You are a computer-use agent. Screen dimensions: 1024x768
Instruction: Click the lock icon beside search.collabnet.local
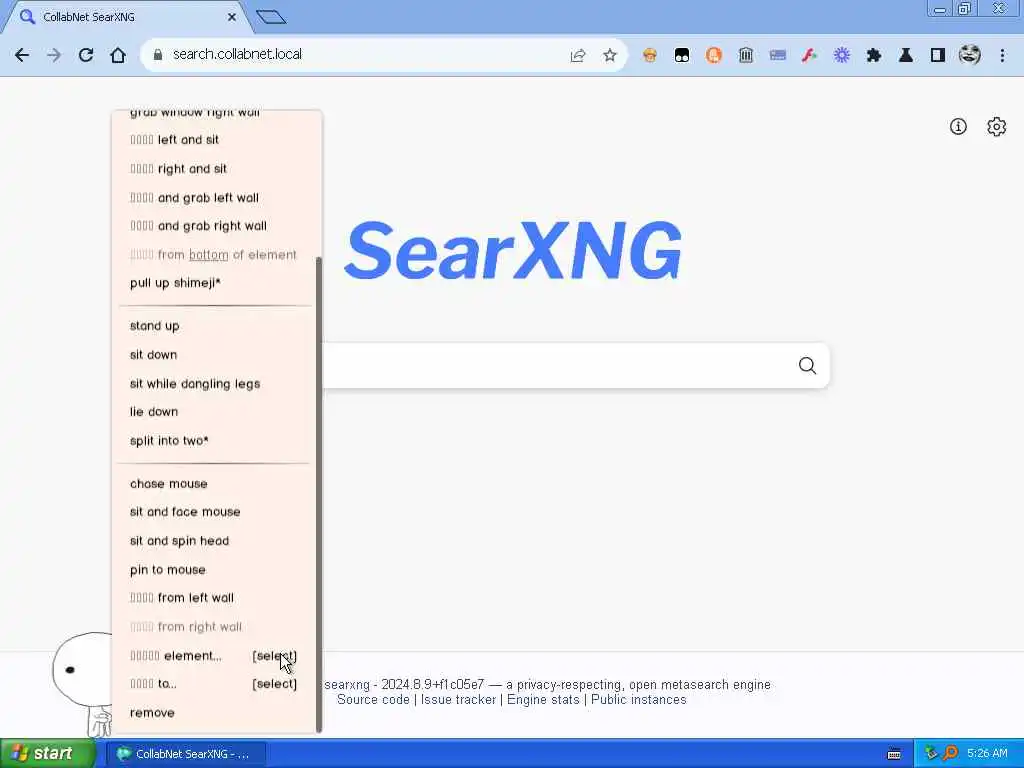tap(157, 55)
